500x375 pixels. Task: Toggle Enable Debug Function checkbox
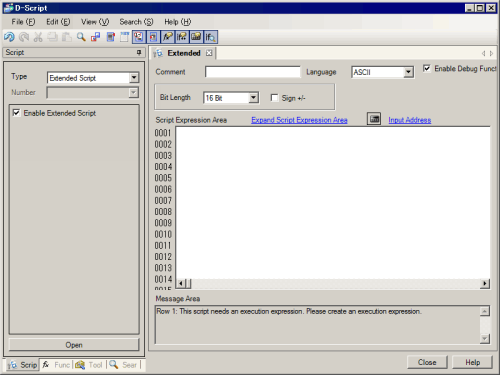coord(427,68)
